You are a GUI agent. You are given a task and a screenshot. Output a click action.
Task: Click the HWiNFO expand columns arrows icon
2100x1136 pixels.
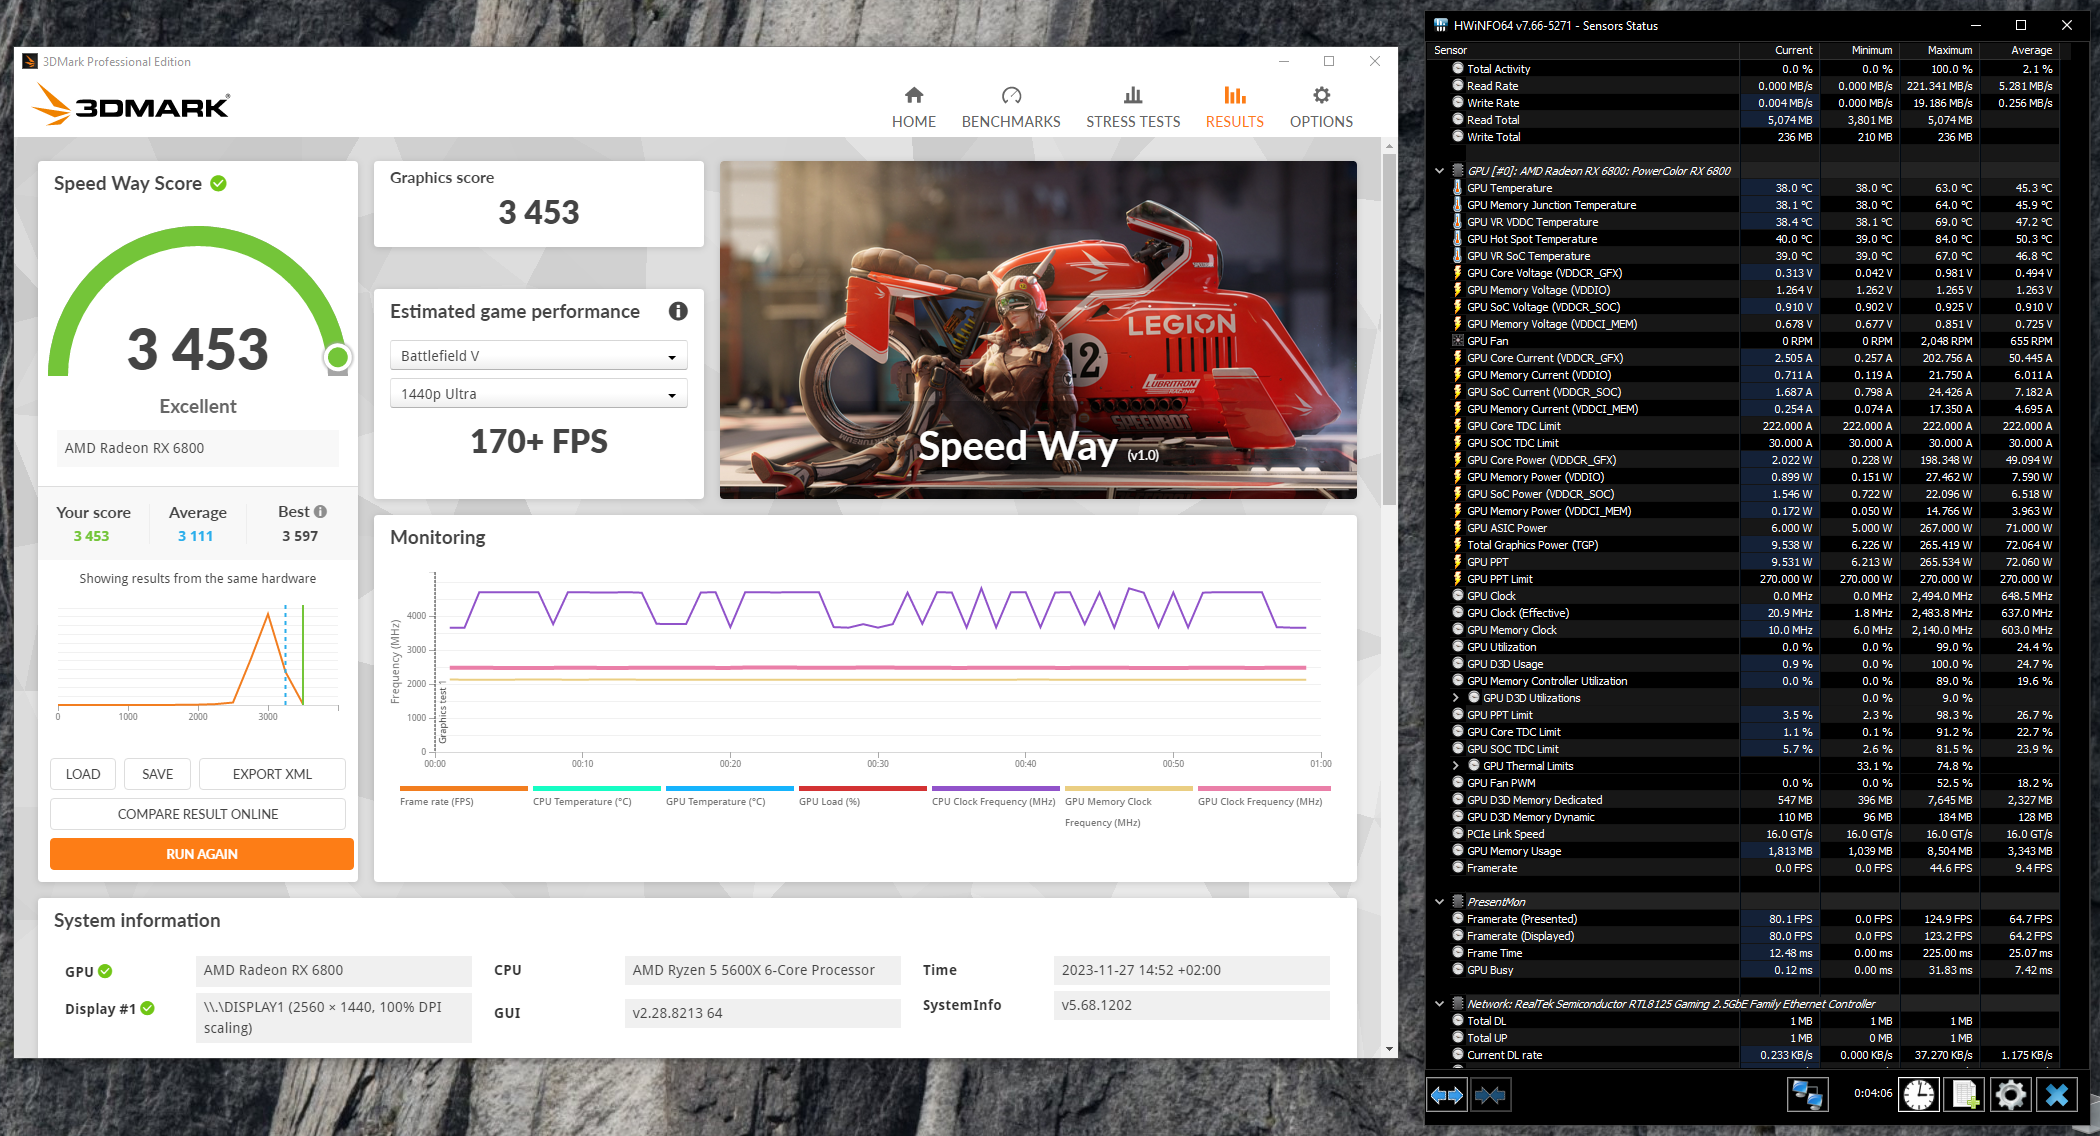(1446, 1095)
